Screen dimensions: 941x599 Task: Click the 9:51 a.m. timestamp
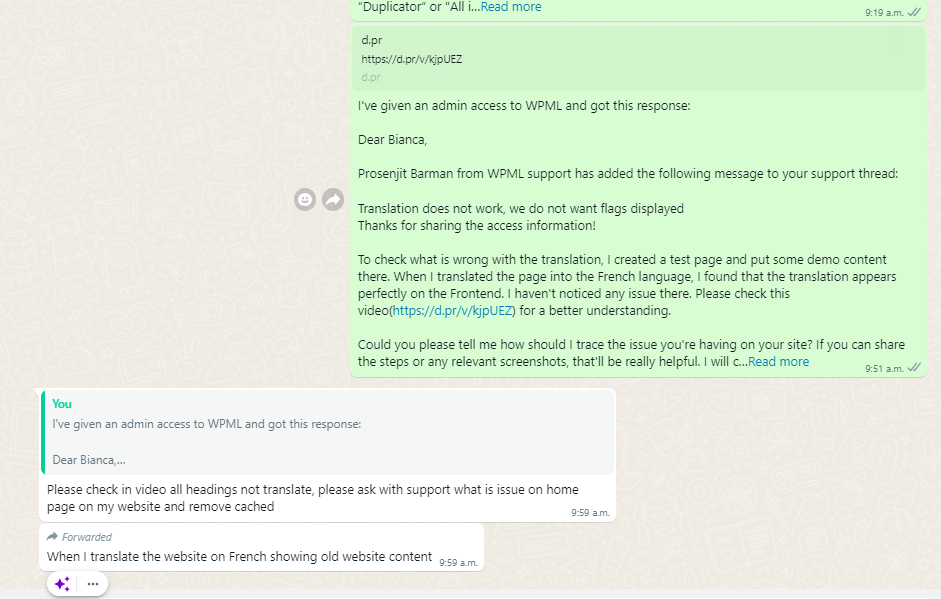(884, 369)
